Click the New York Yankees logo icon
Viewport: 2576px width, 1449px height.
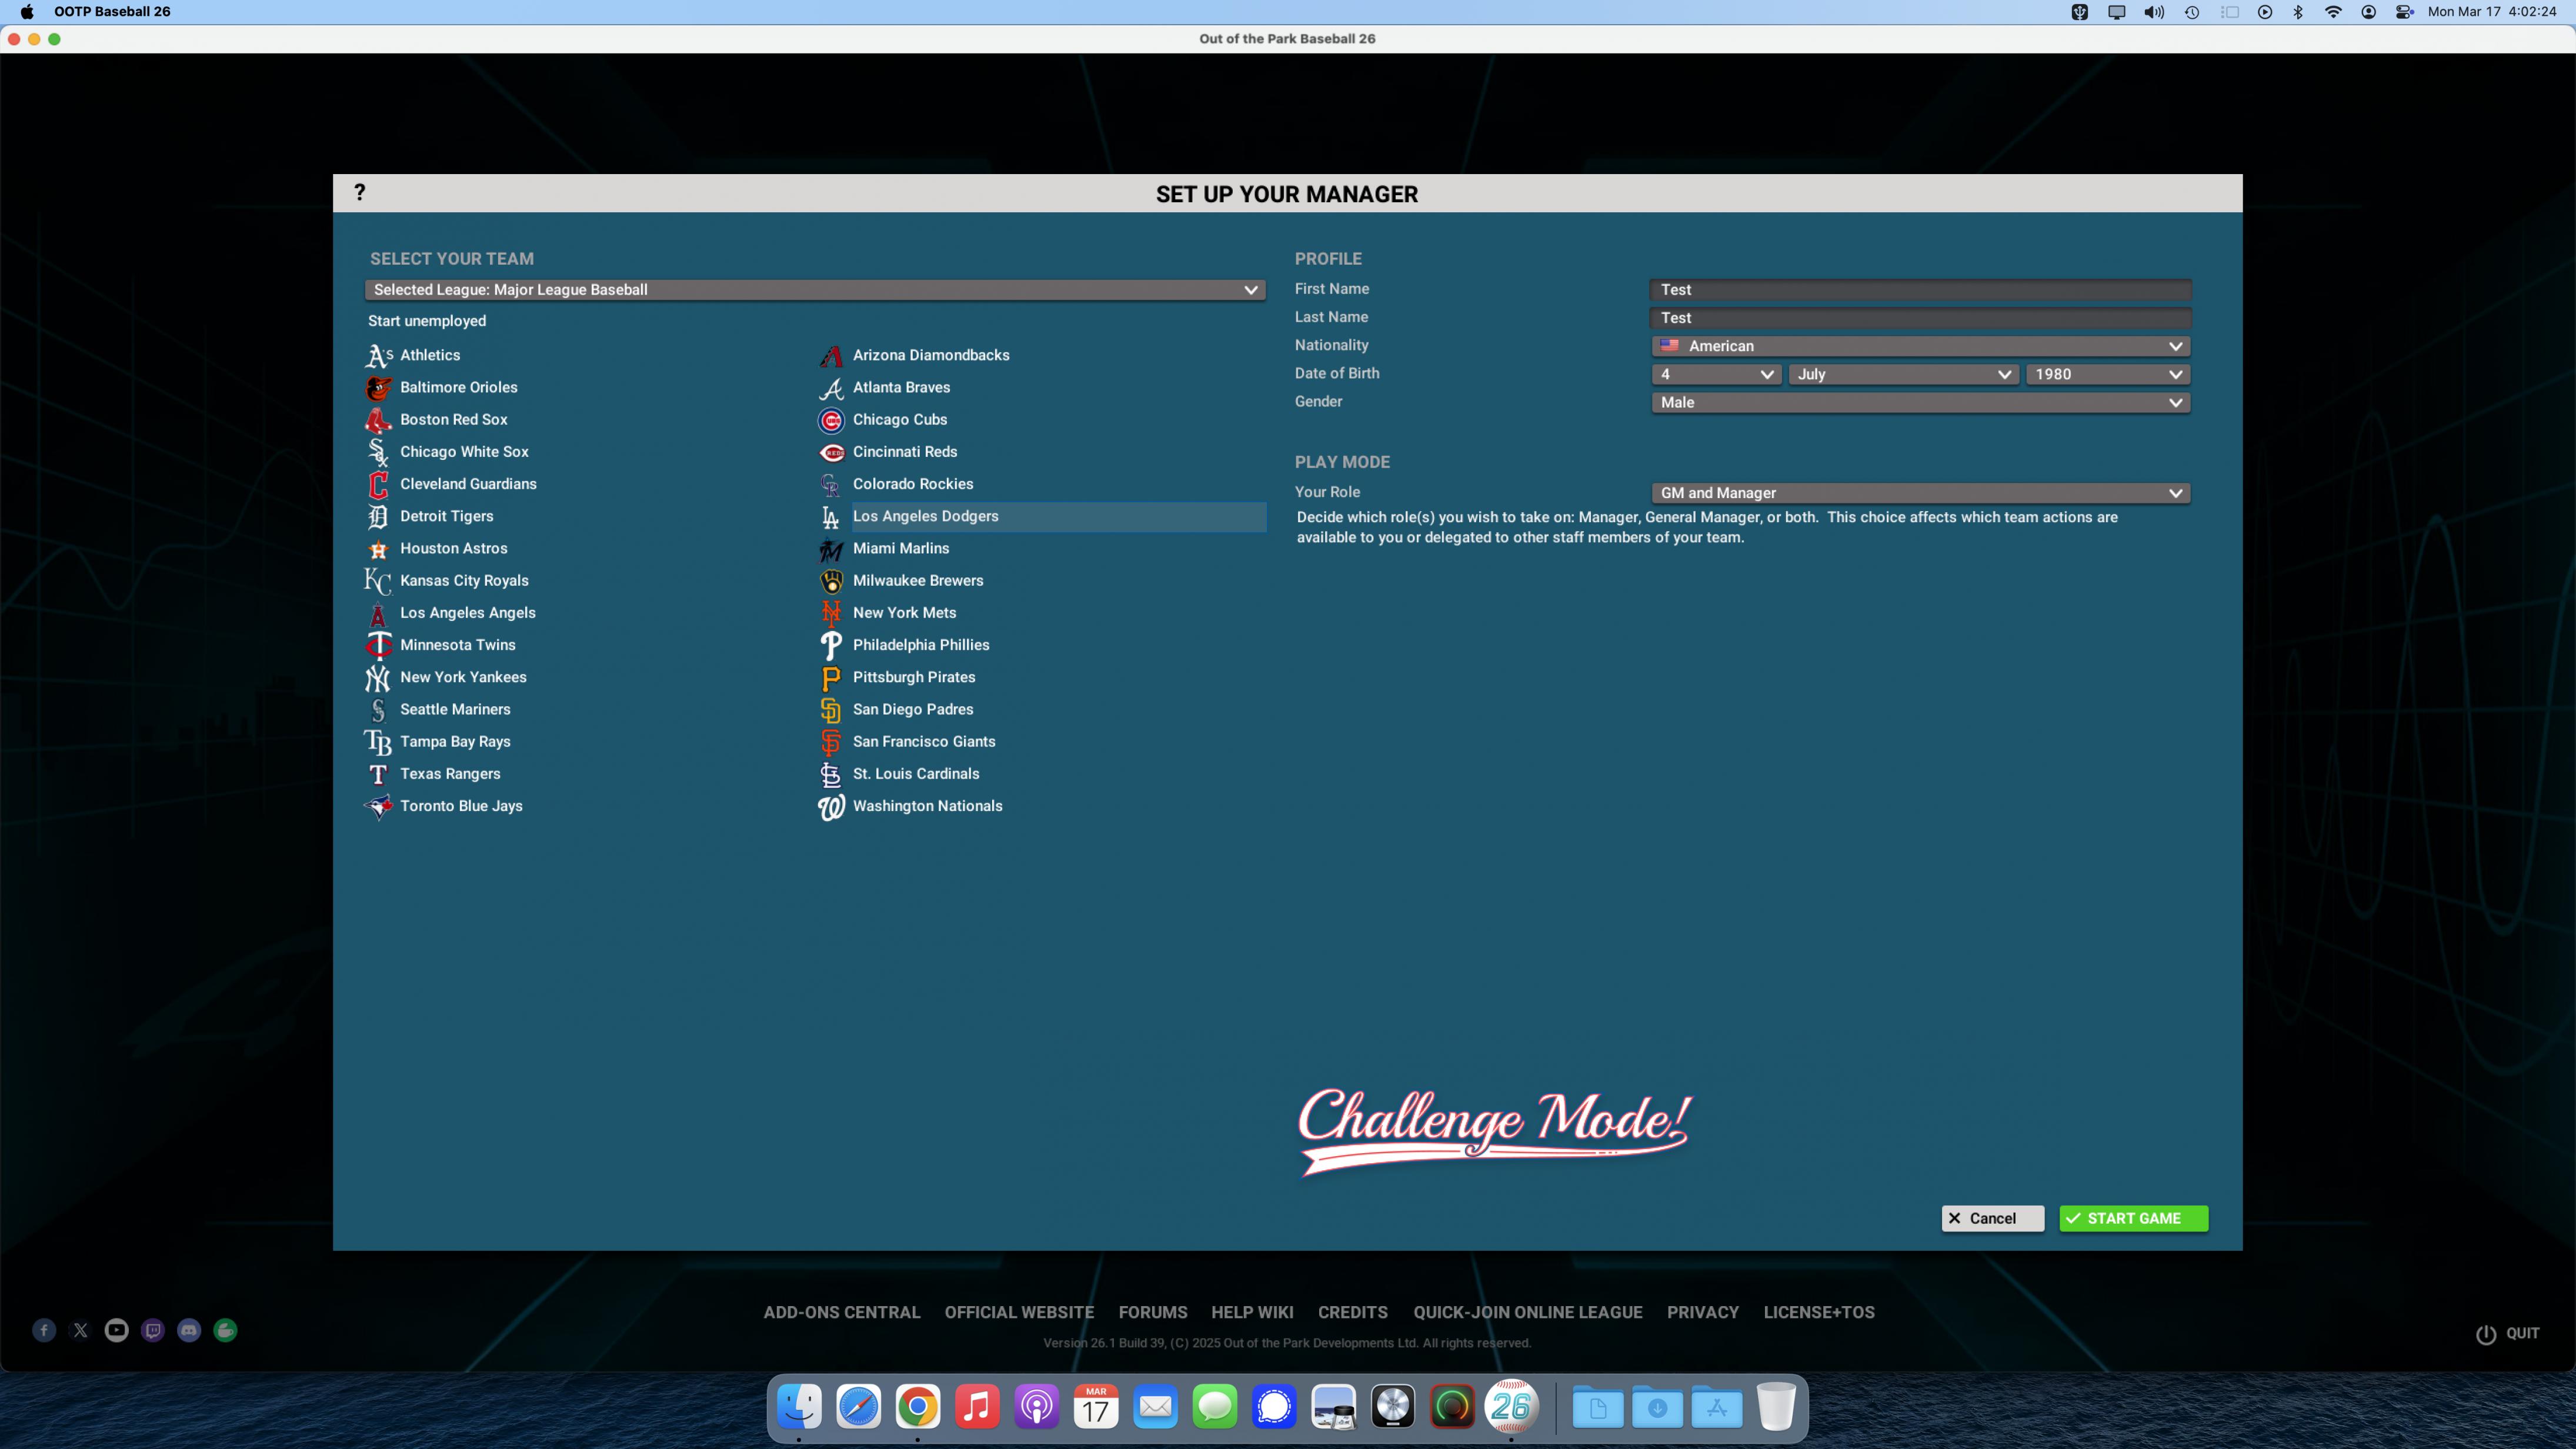coord(377,678)
